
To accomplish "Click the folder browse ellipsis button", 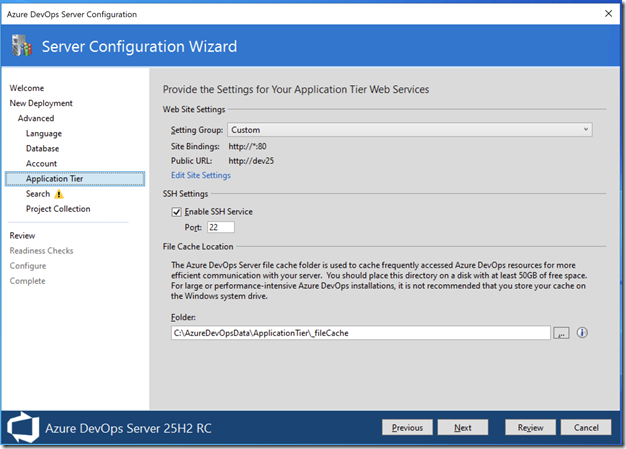I will pyautogui.click(x=561, y=332).
